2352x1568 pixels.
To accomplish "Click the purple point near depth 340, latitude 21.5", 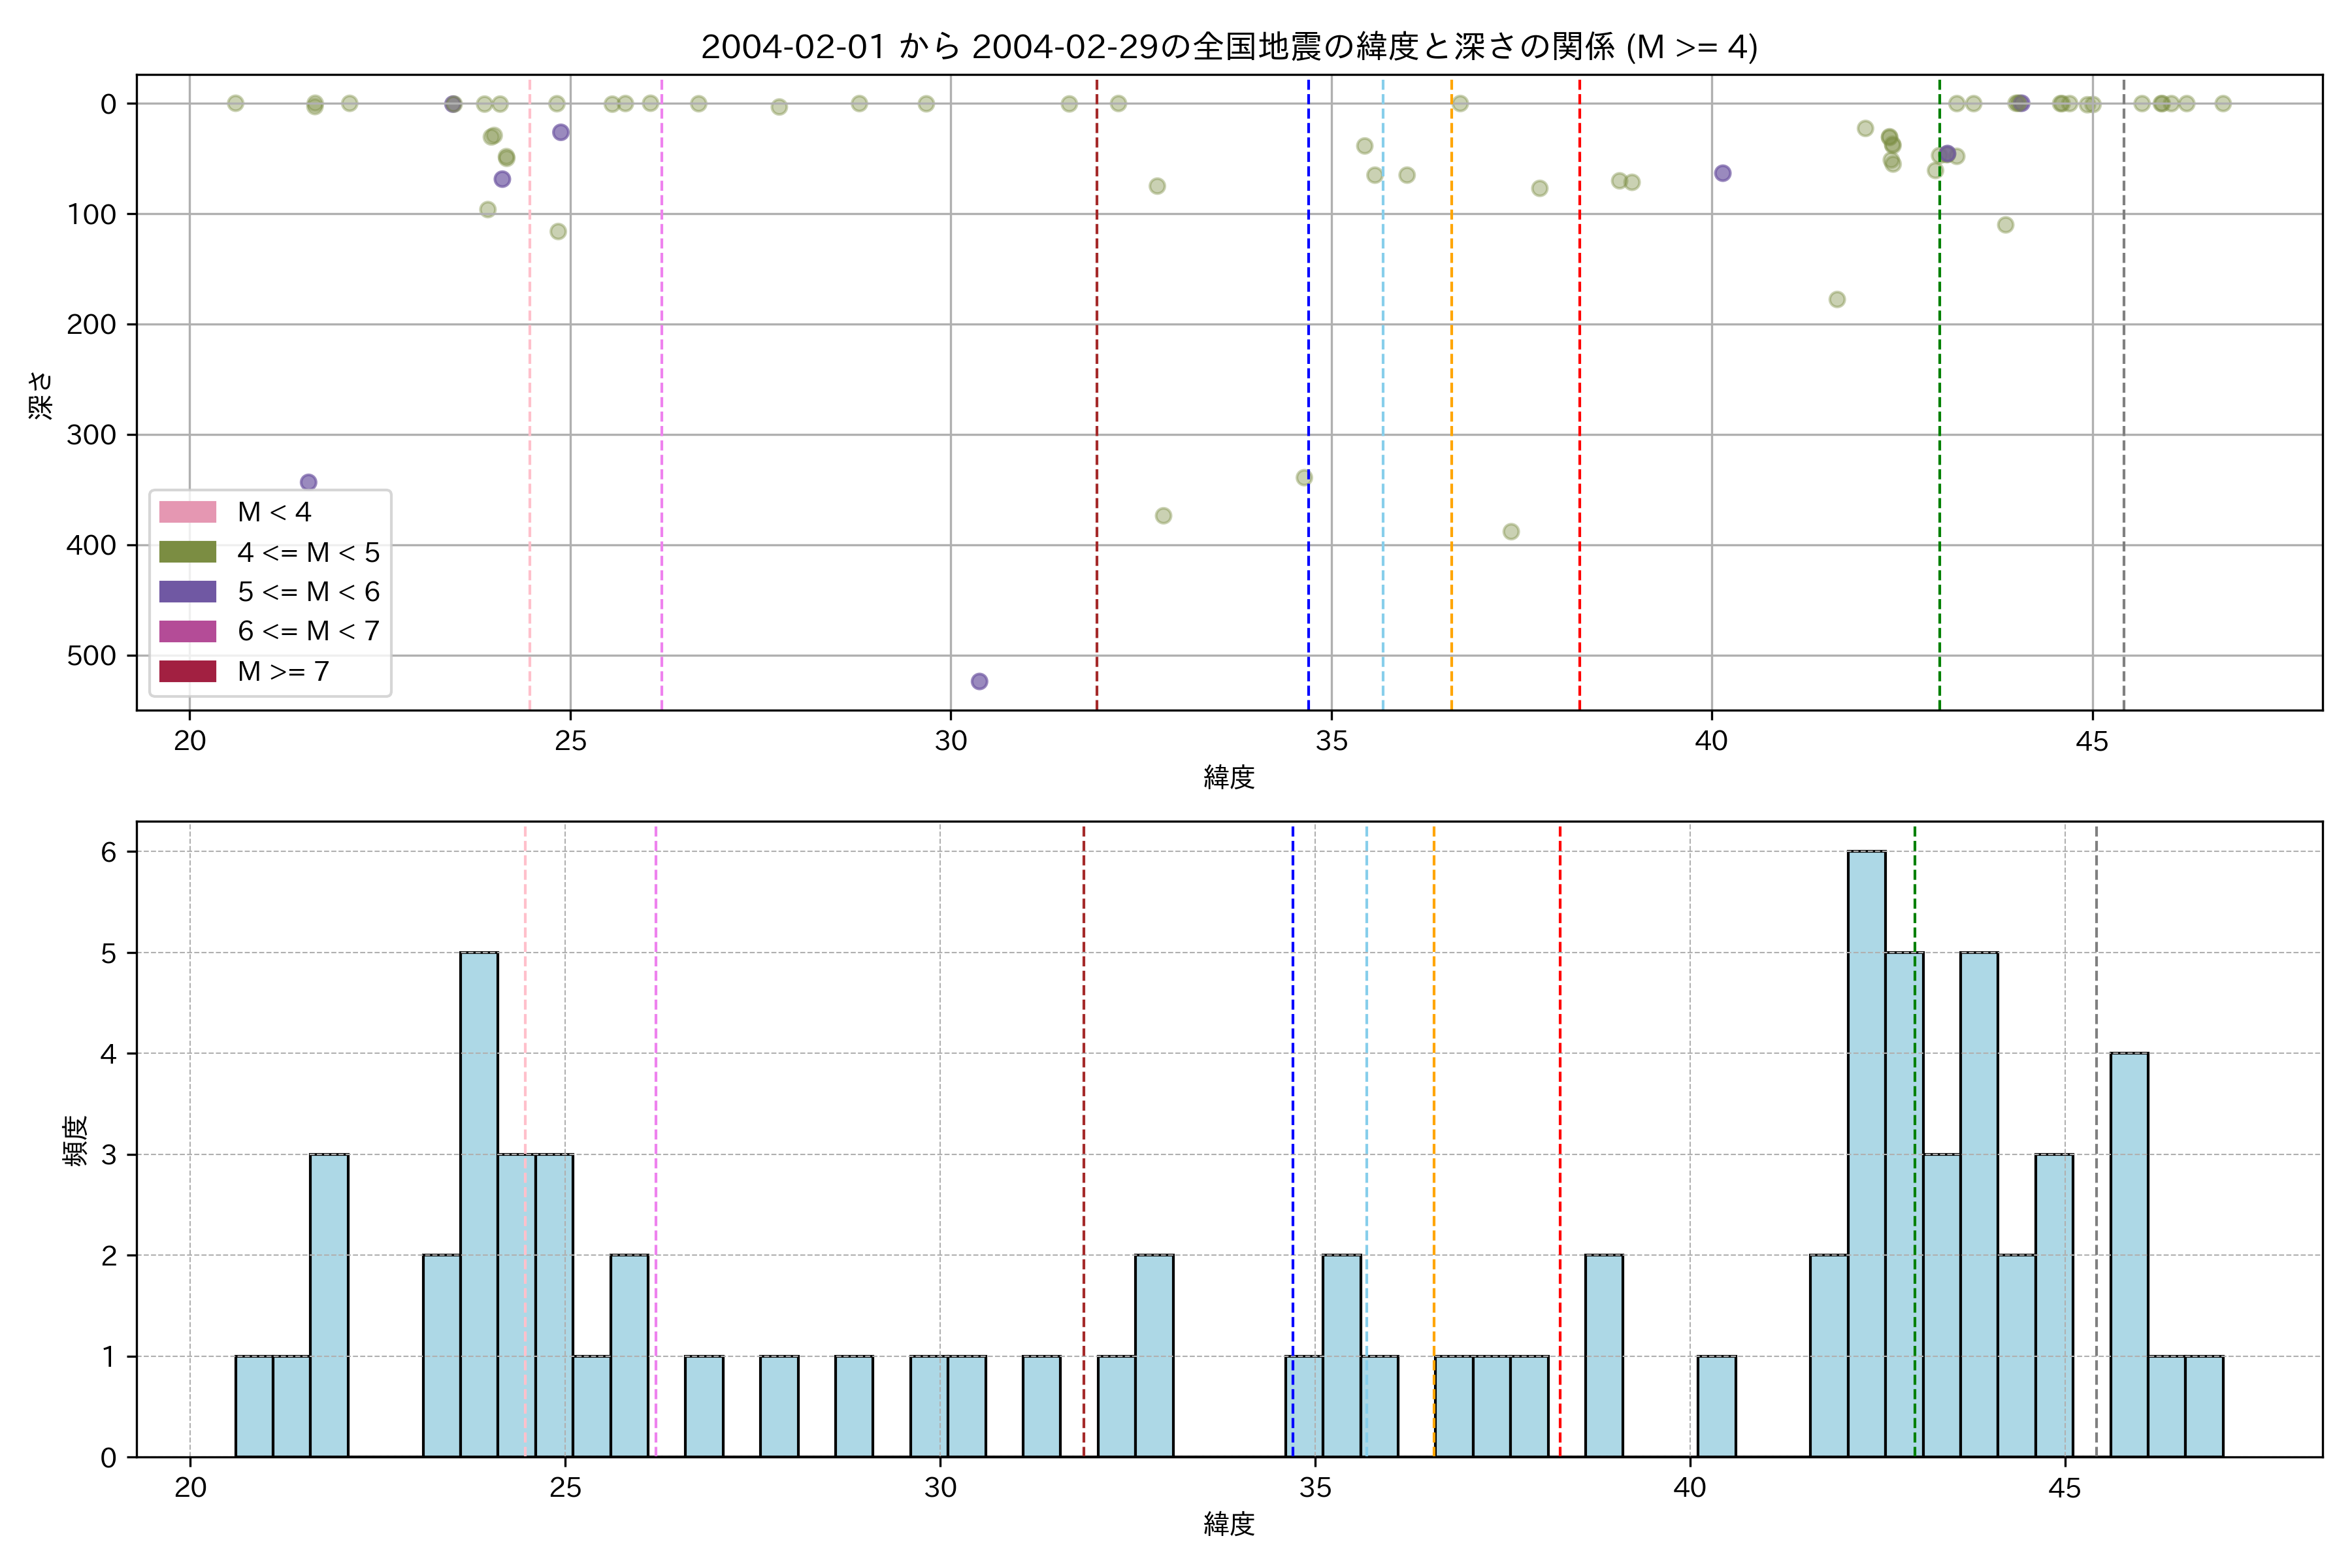I will [308, 482].
